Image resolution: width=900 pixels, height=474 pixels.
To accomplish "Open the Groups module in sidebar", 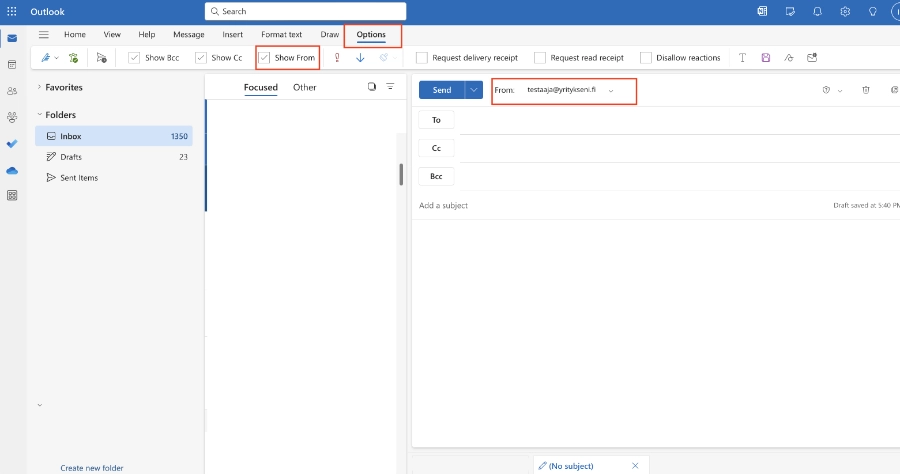I will pos(12,117).
